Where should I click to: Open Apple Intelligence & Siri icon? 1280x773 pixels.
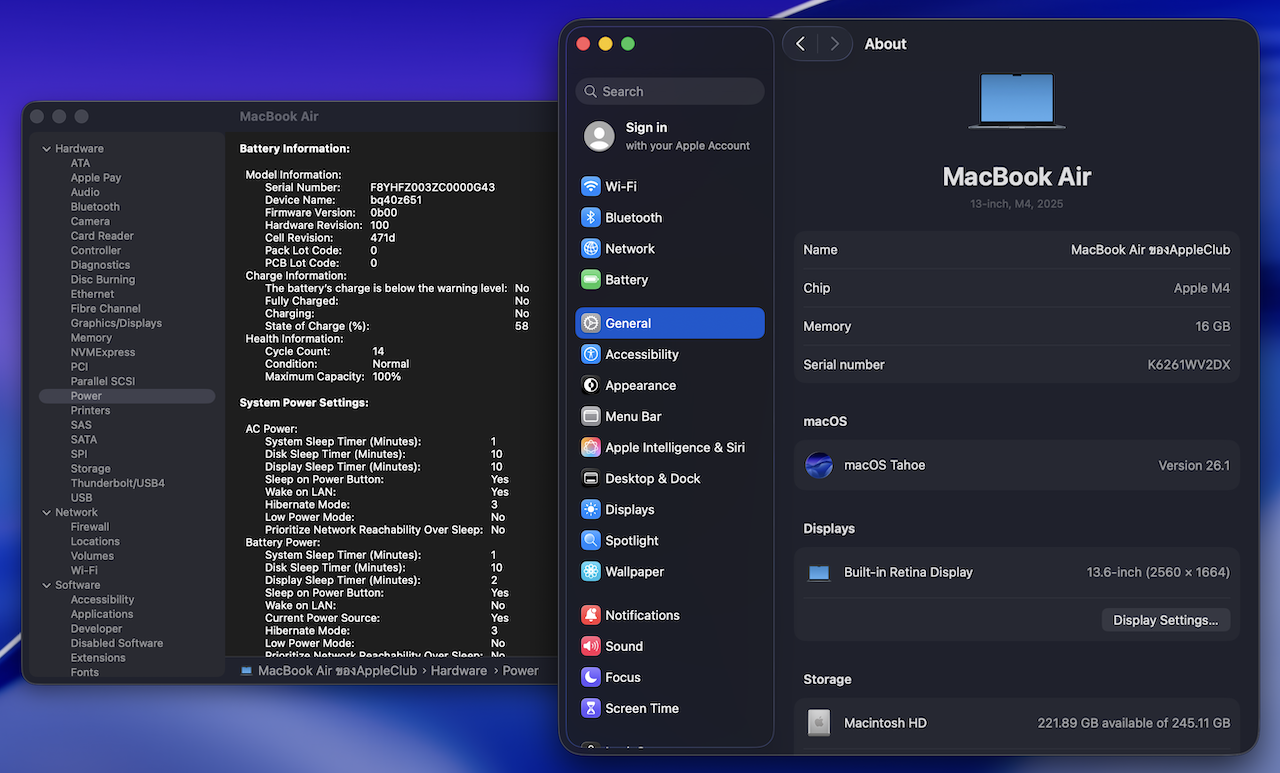[591, 448]
